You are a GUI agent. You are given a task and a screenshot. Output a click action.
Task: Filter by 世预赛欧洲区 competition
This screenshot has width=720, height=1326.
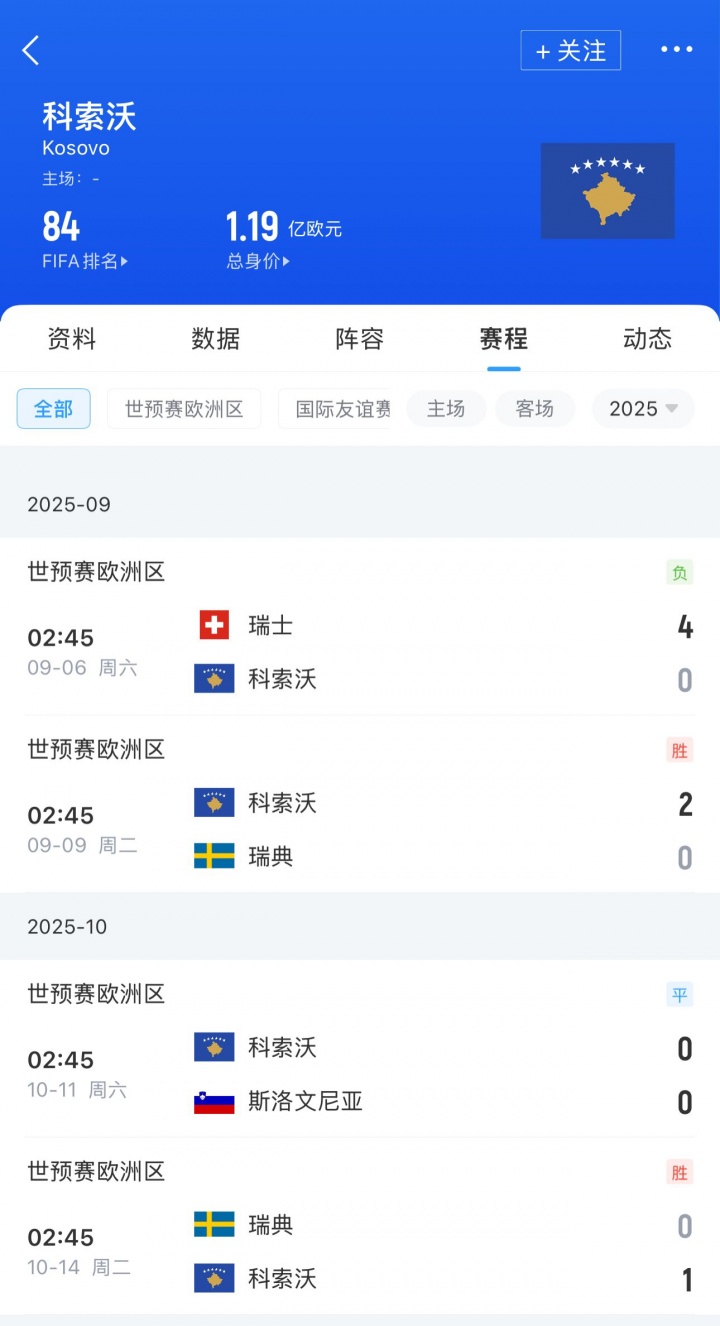pos(184,409)
